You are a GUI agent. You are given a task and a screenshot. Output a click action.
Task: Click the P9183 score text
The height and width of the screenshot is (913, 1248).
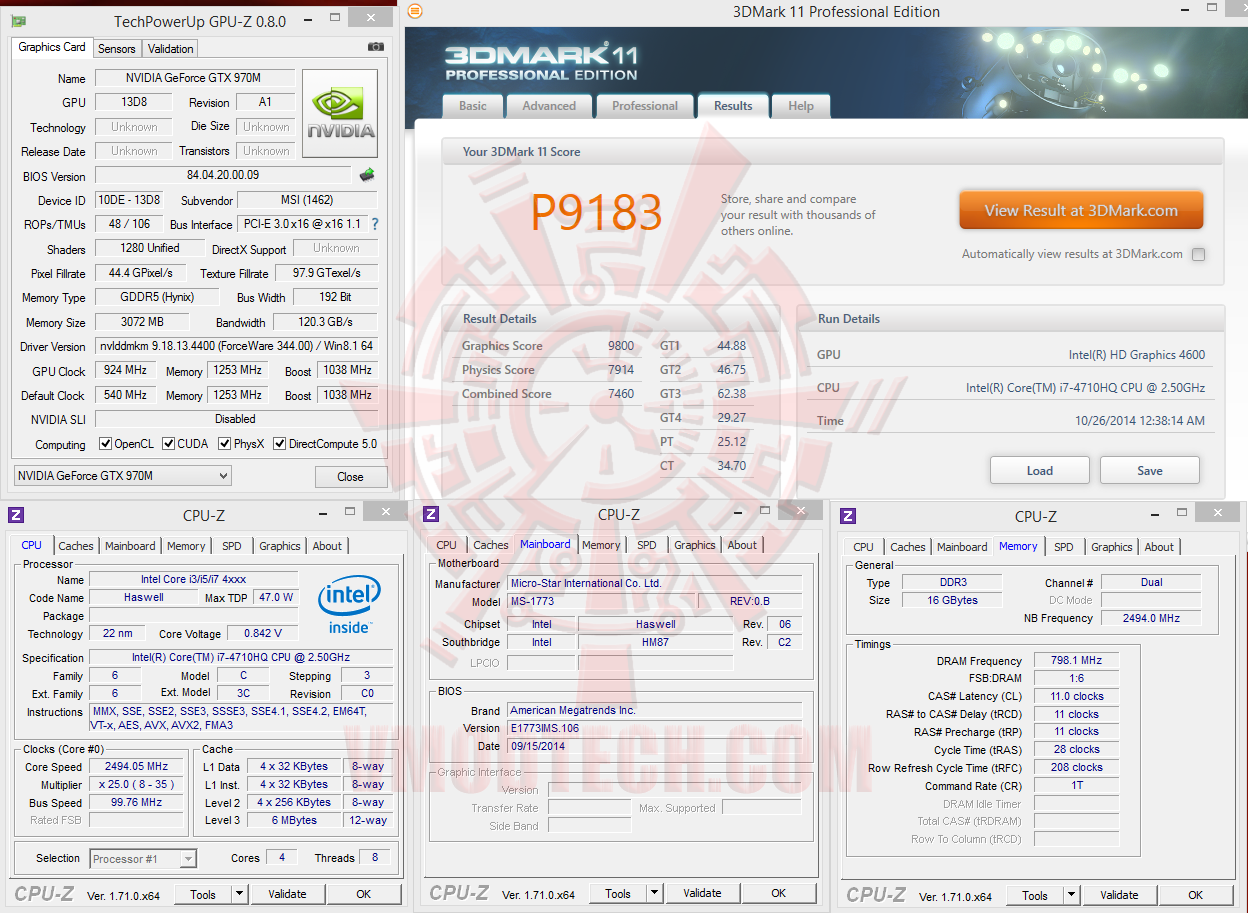[596, 212]
